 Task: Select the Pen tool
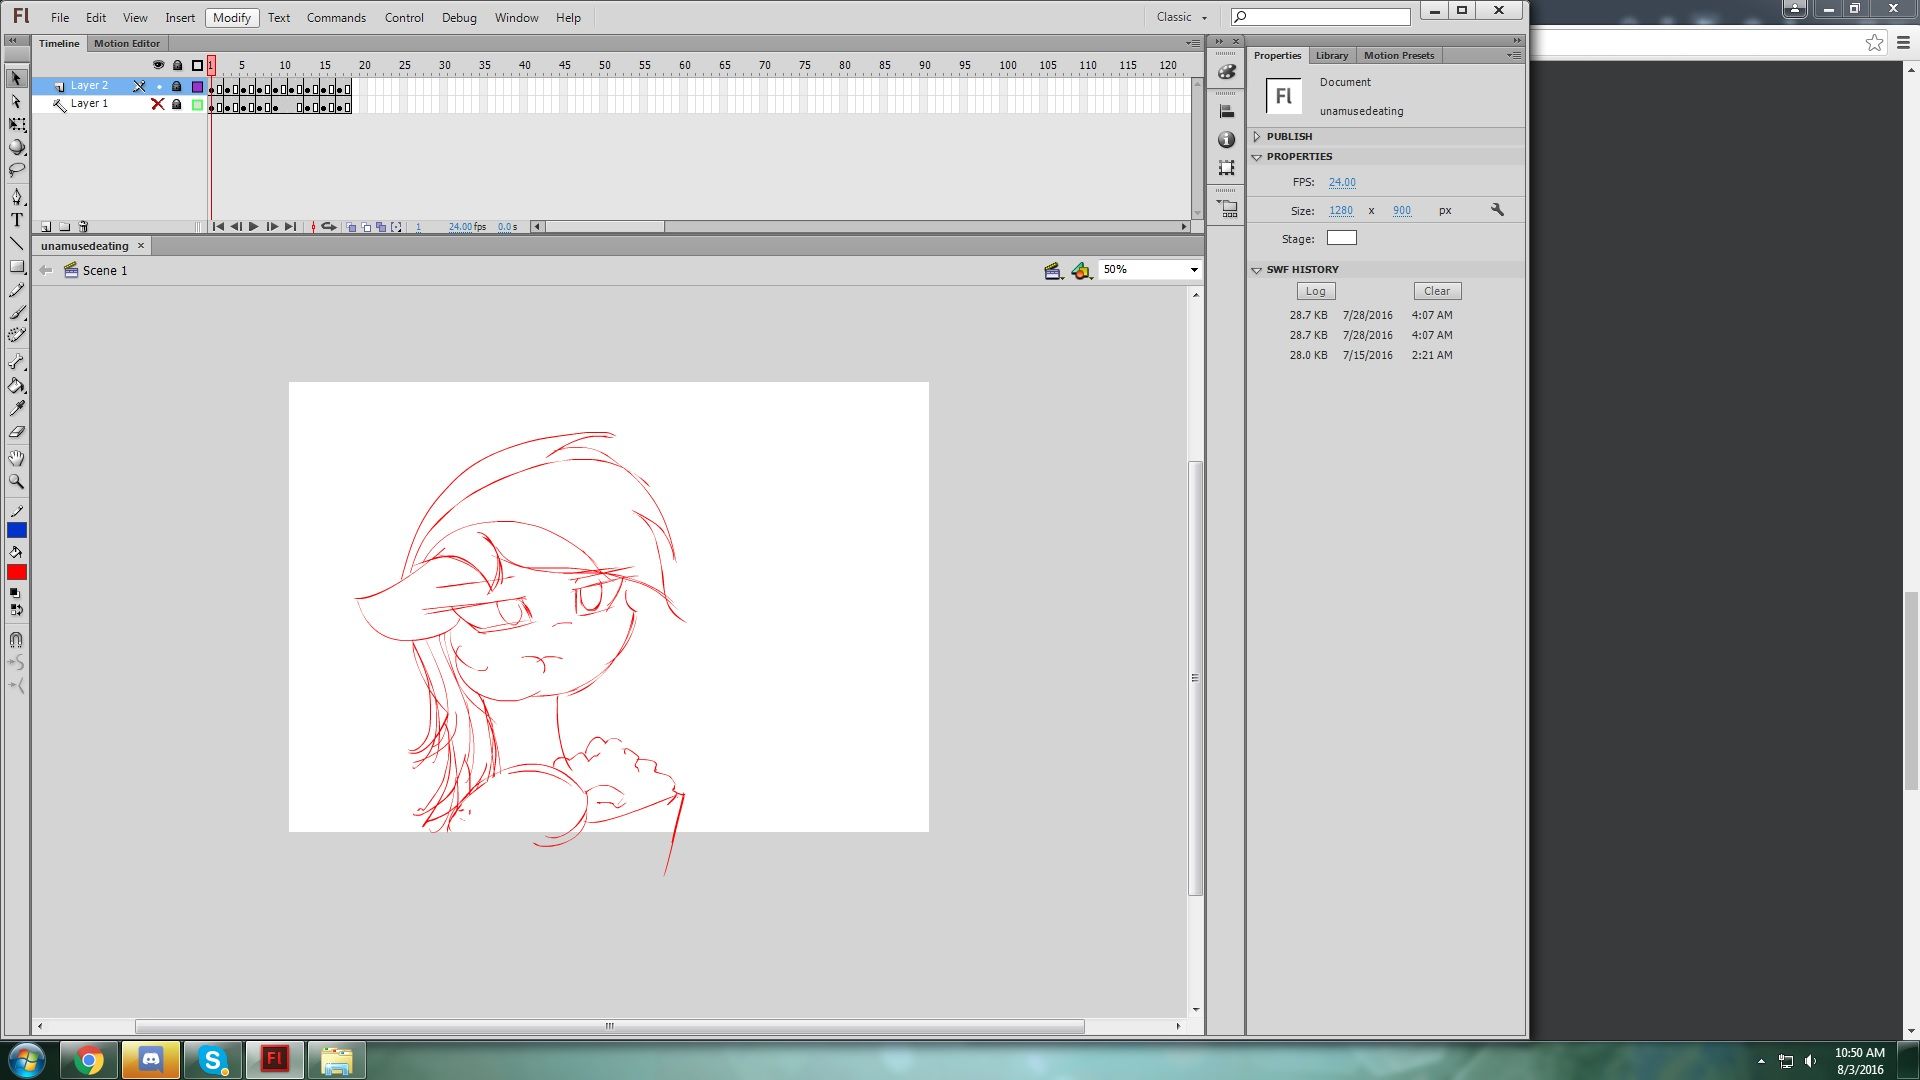(x=17, y=196)
